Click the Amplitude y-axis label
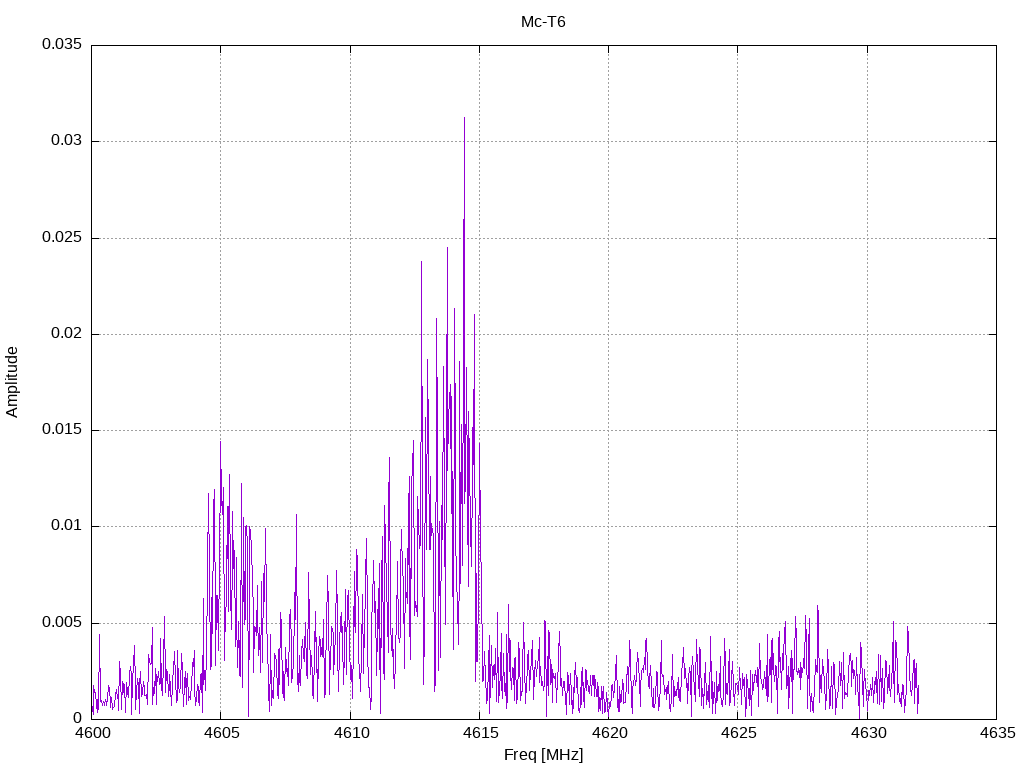This screenshot has height=768, width=1024. pos(13,381)
